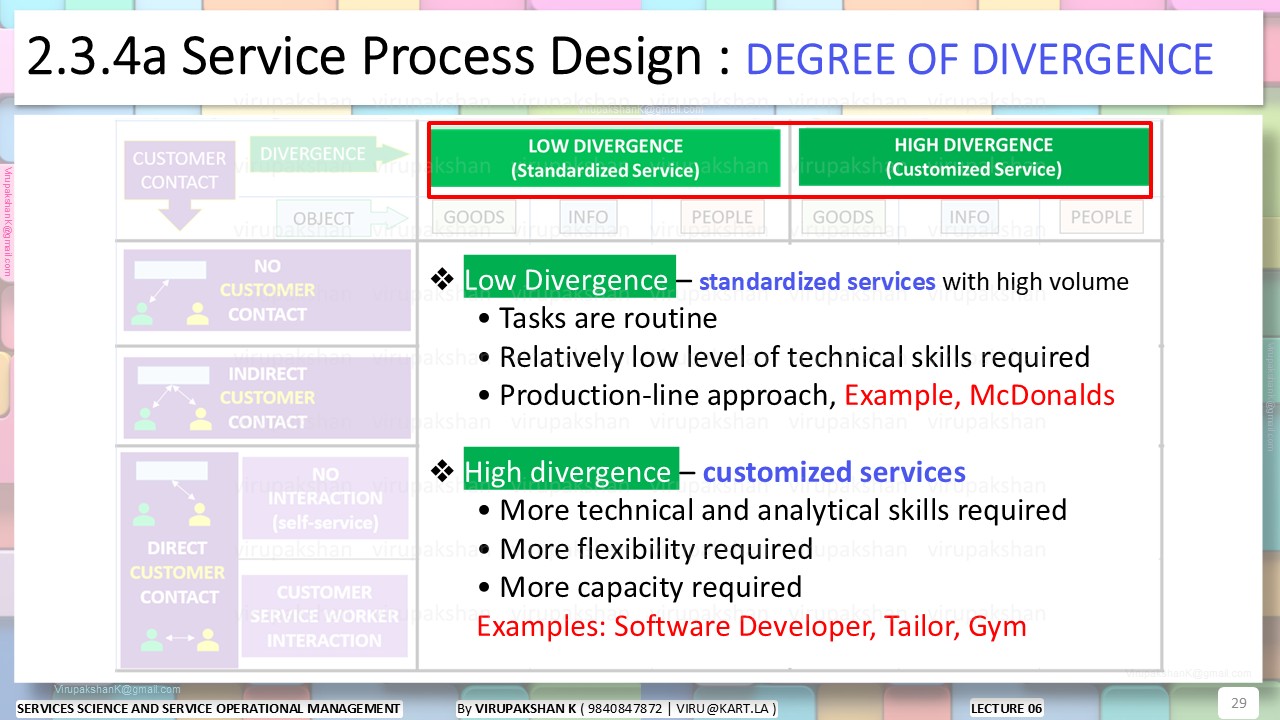Select the INFO cell under Low Divergence
1280x720 pixels.
point(588,217)
